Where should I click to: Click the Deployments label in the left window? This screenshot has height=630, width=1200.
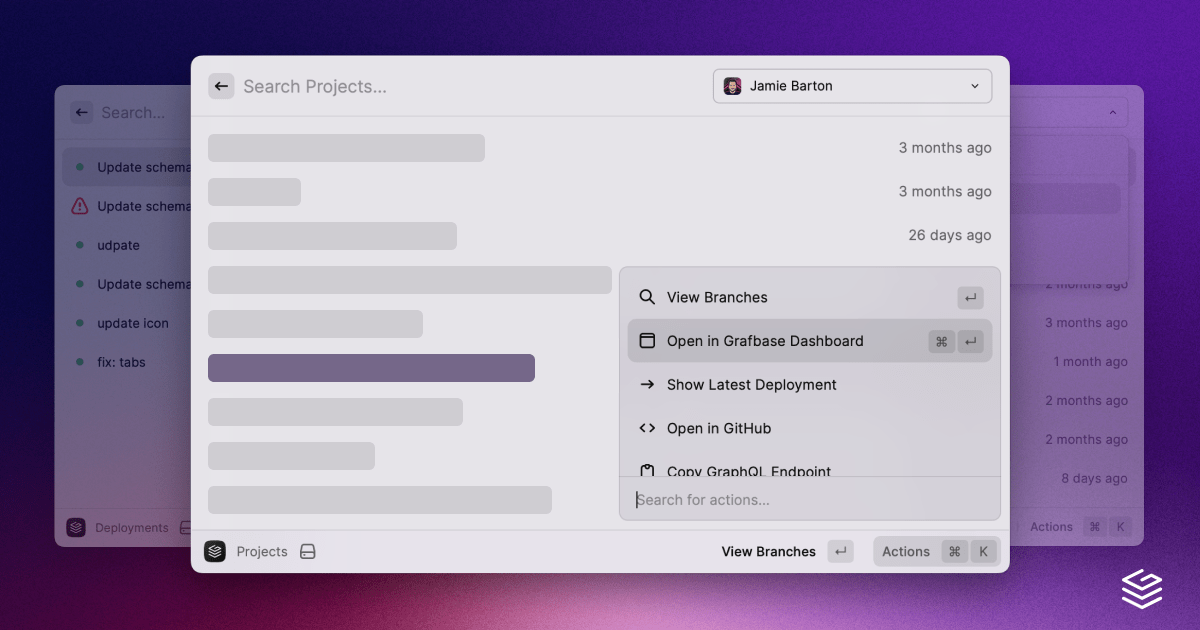click(x=132, y=528)
